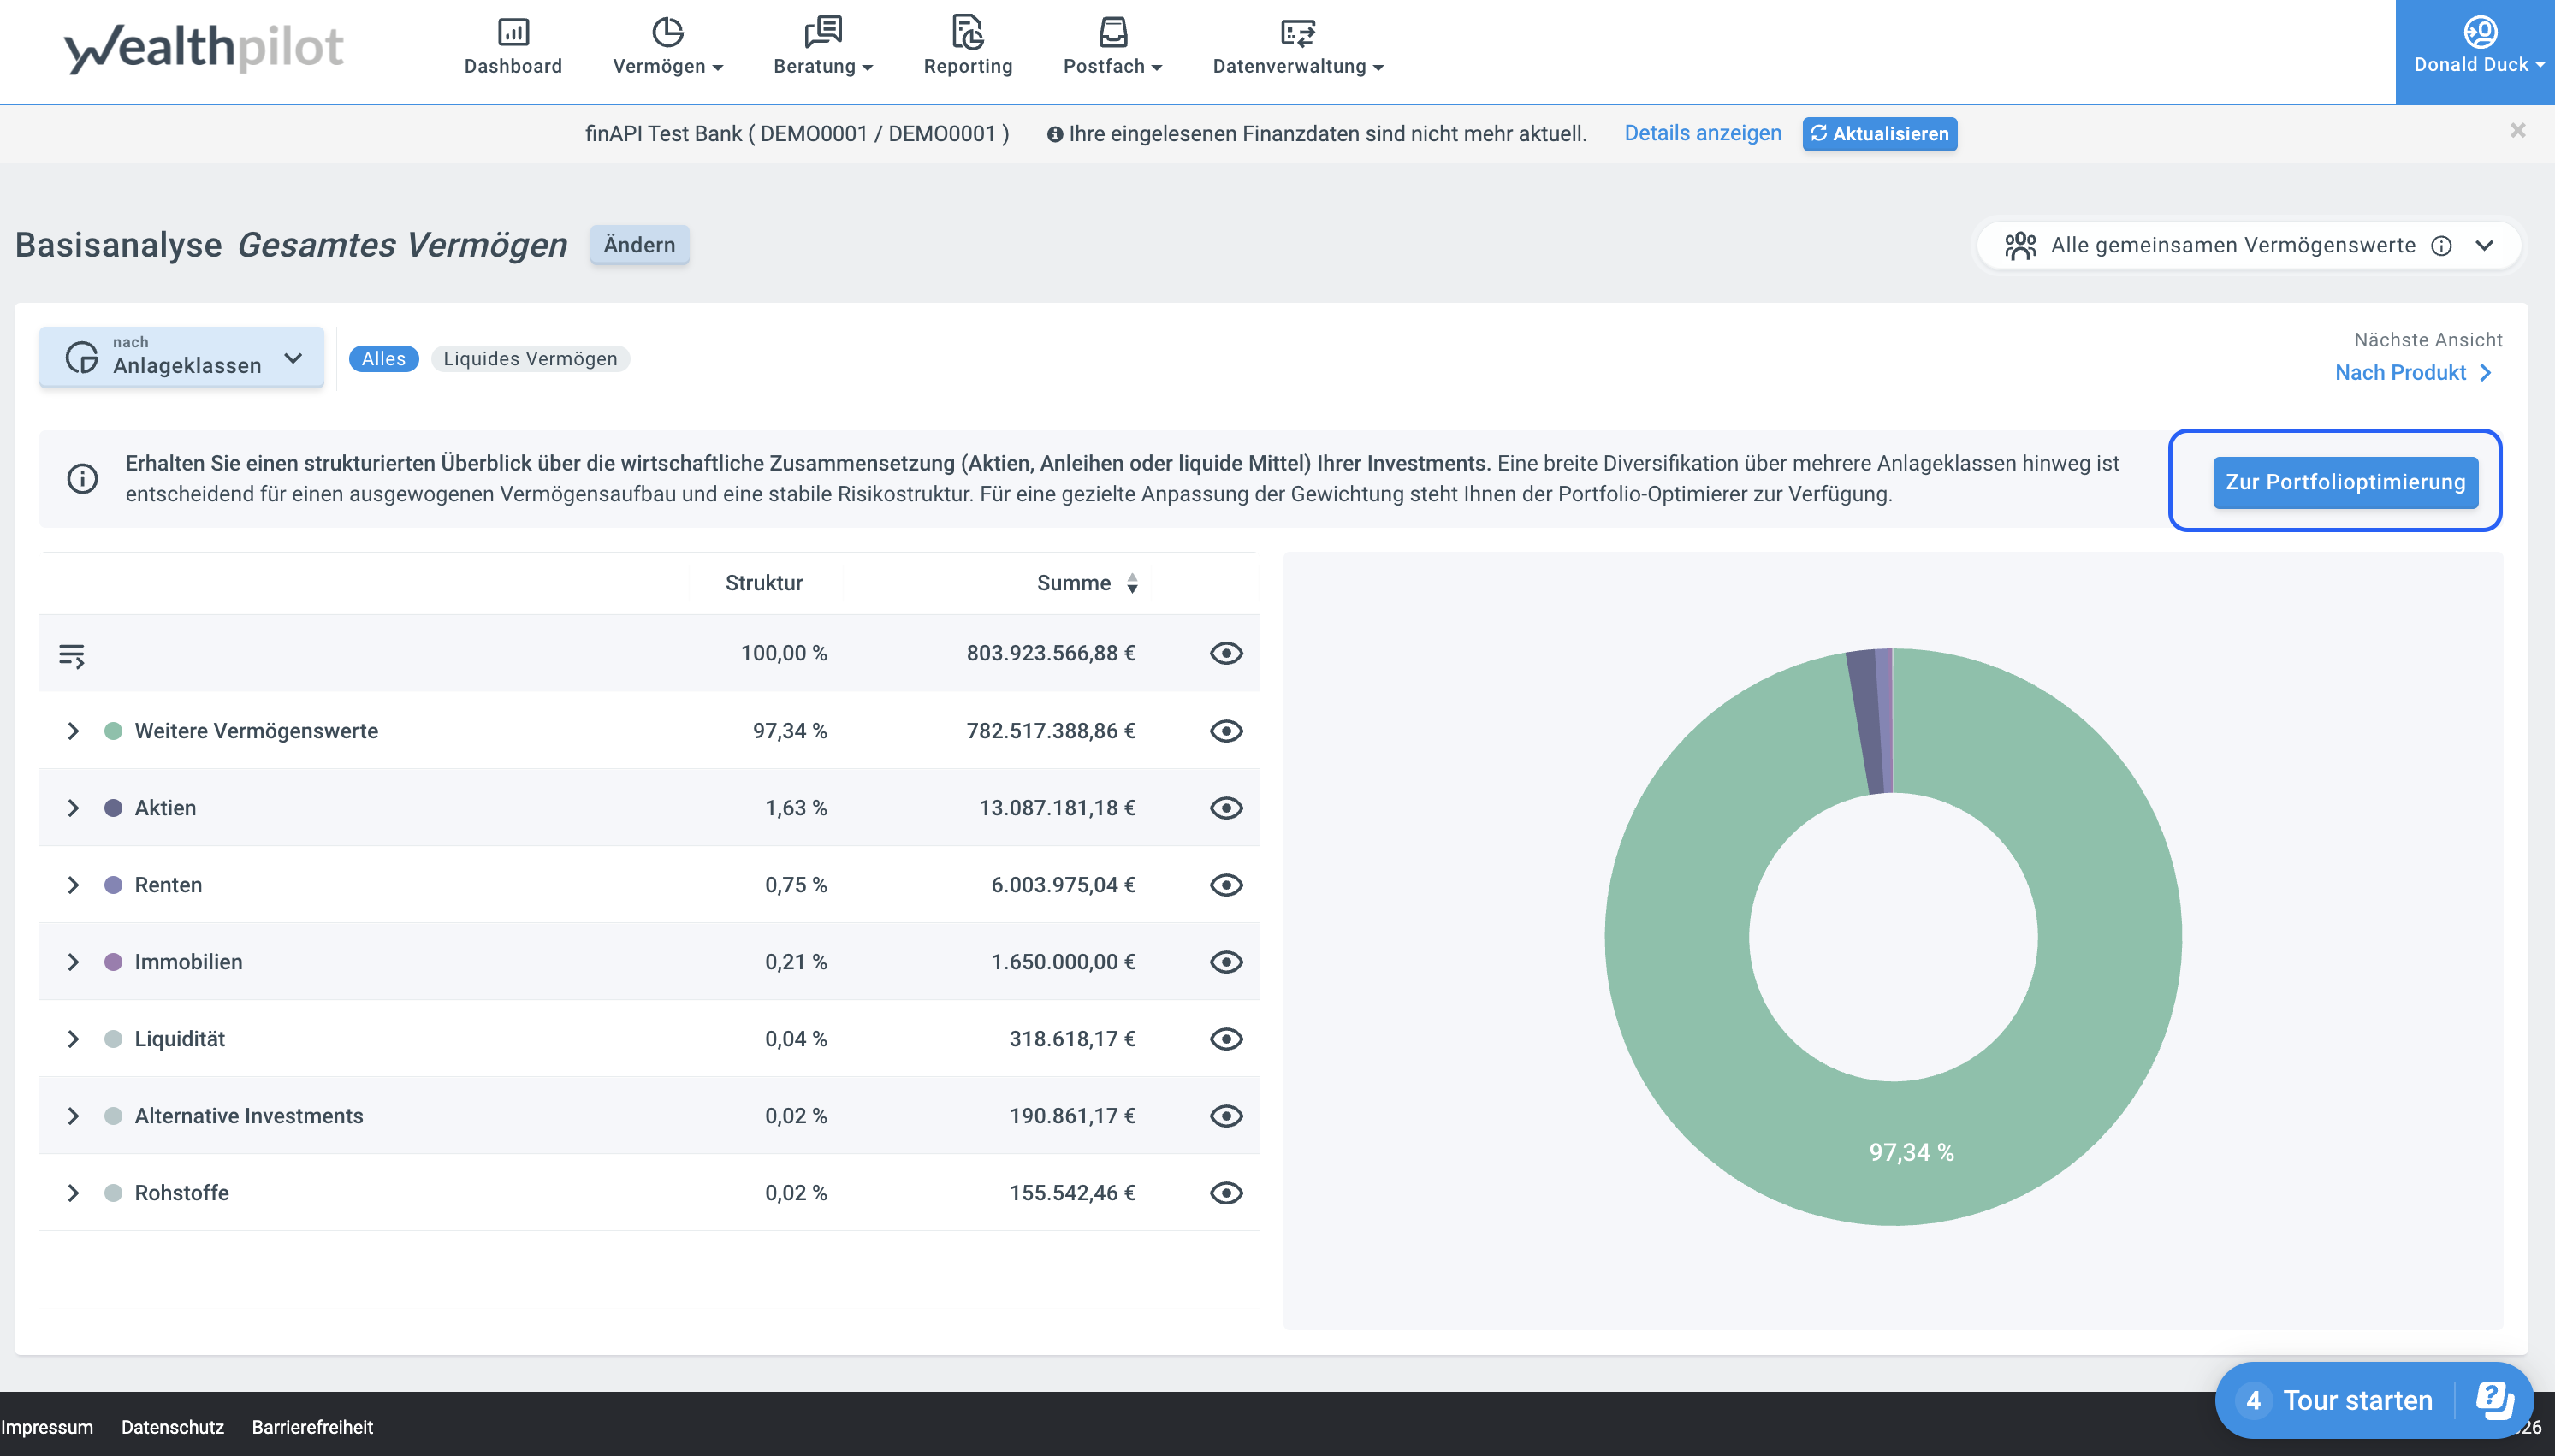Expand the Renten row chevron
The height and width of the screenshot is (1456, 2555).
73,885
